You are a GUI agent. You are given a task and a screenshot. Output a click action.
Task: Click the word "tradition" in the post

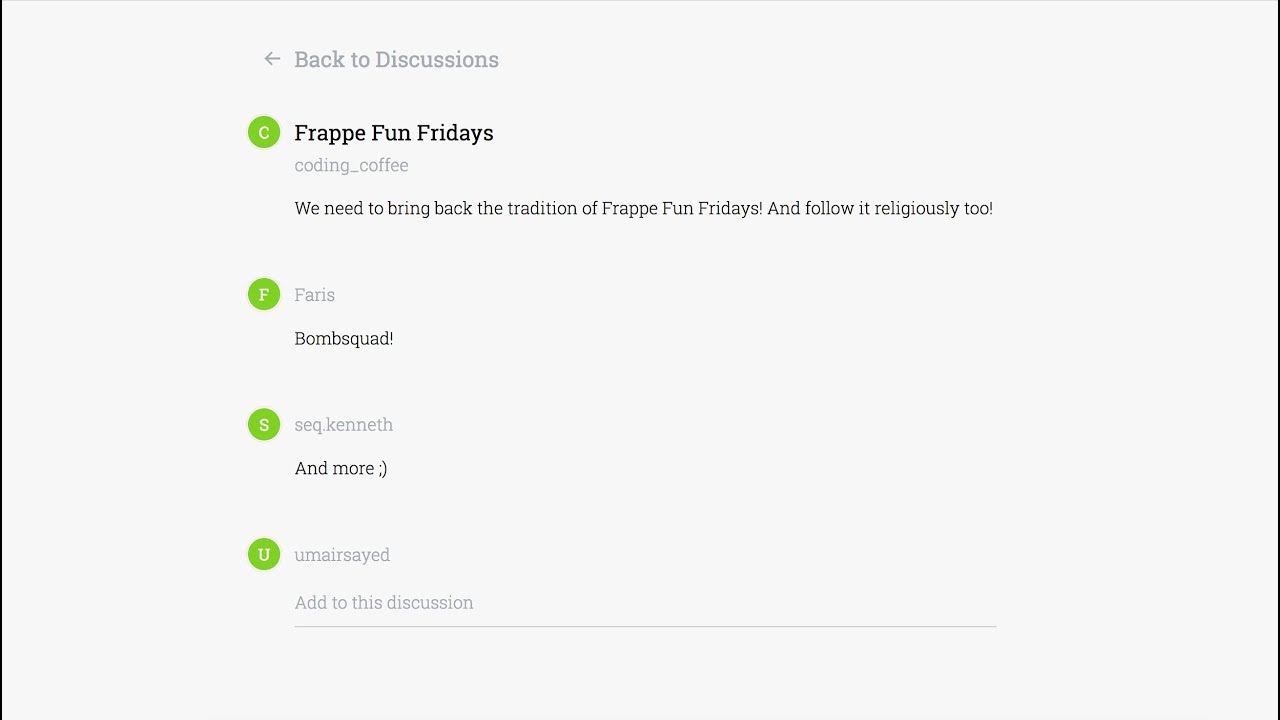point(543,209)
